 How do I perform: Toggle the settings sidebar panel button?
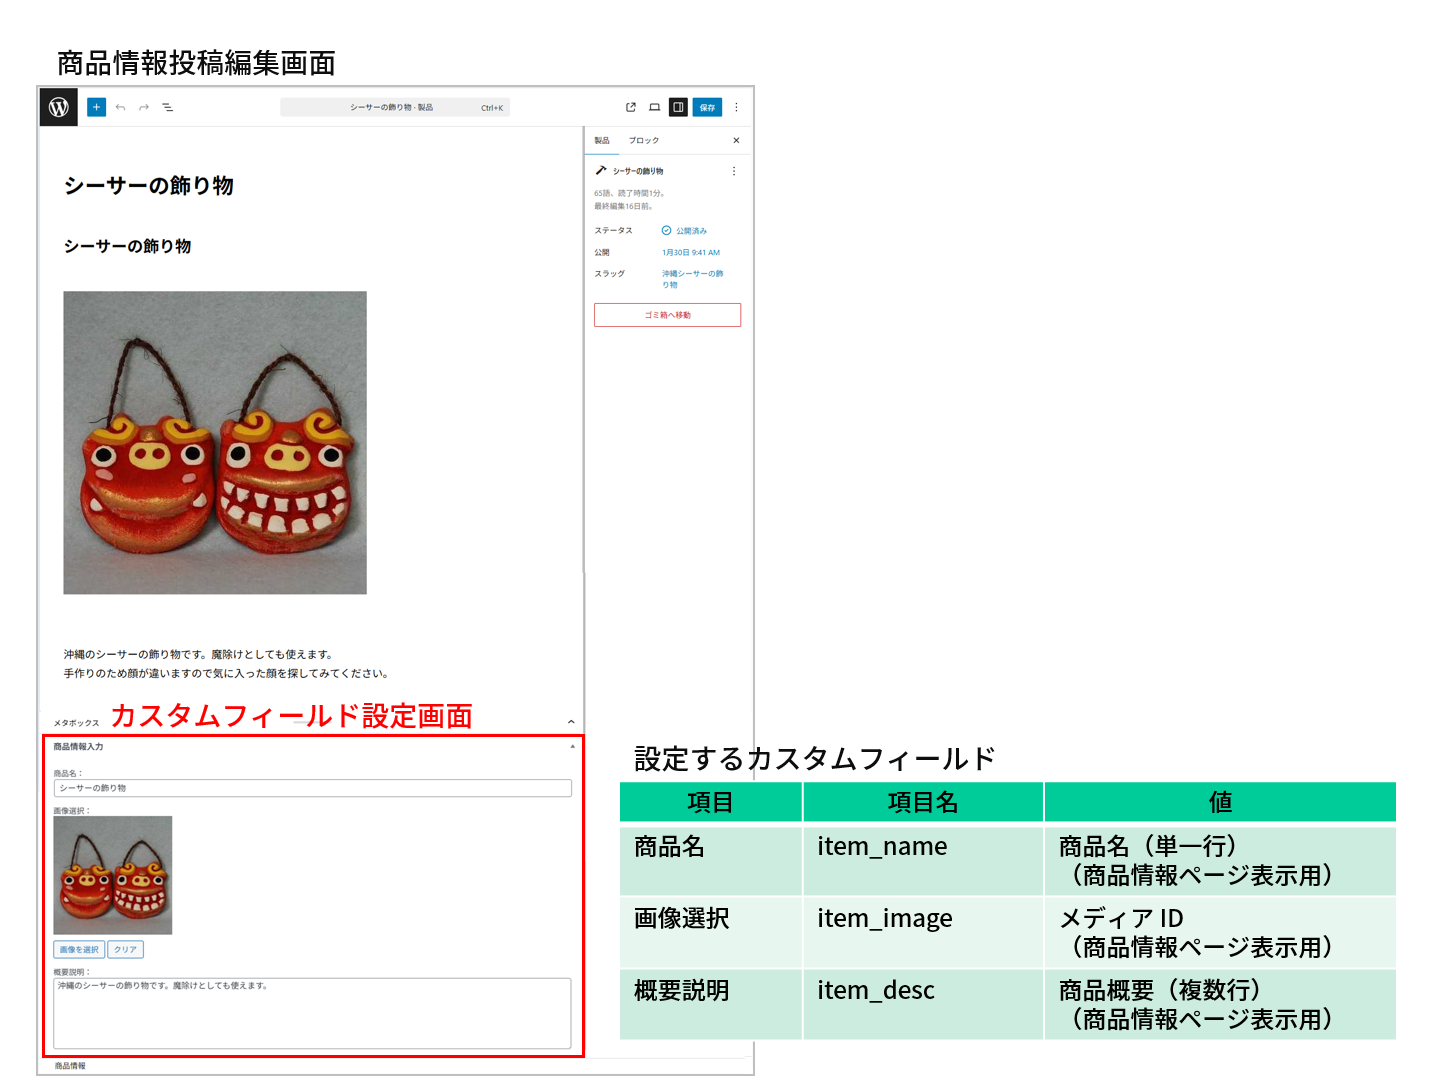(678, 107)
